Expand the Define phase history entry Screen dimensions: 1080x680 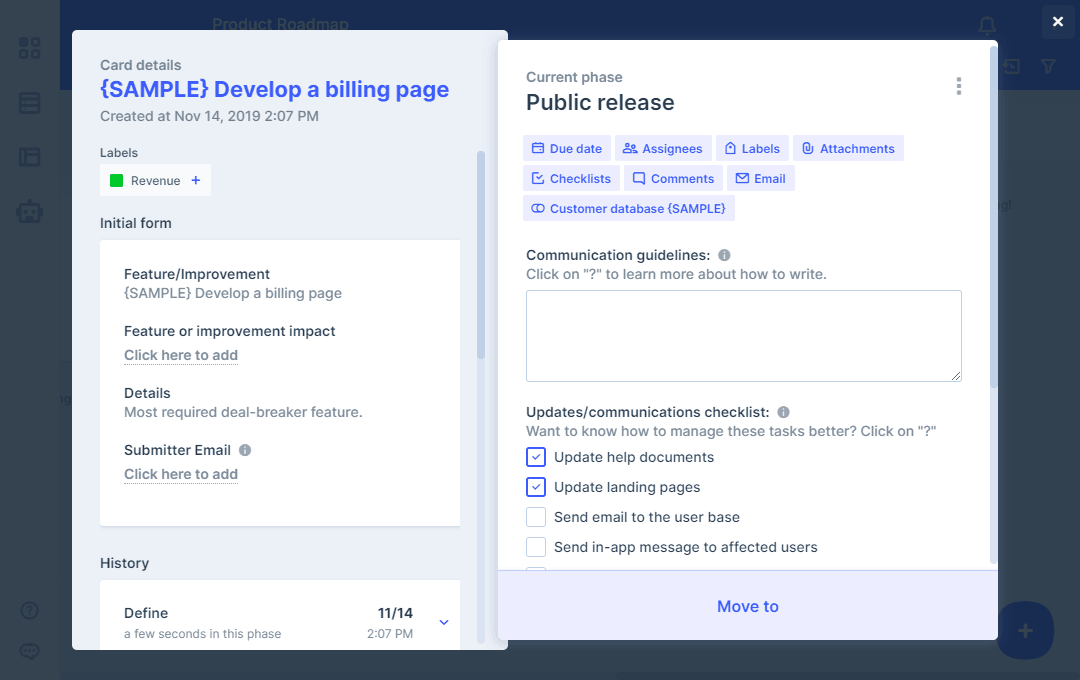[444, 622]
